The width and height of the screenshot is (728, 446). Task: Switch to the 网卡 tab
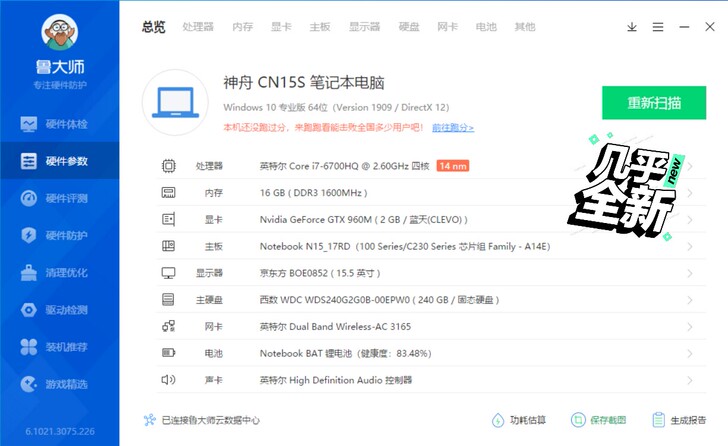point(448,27)
